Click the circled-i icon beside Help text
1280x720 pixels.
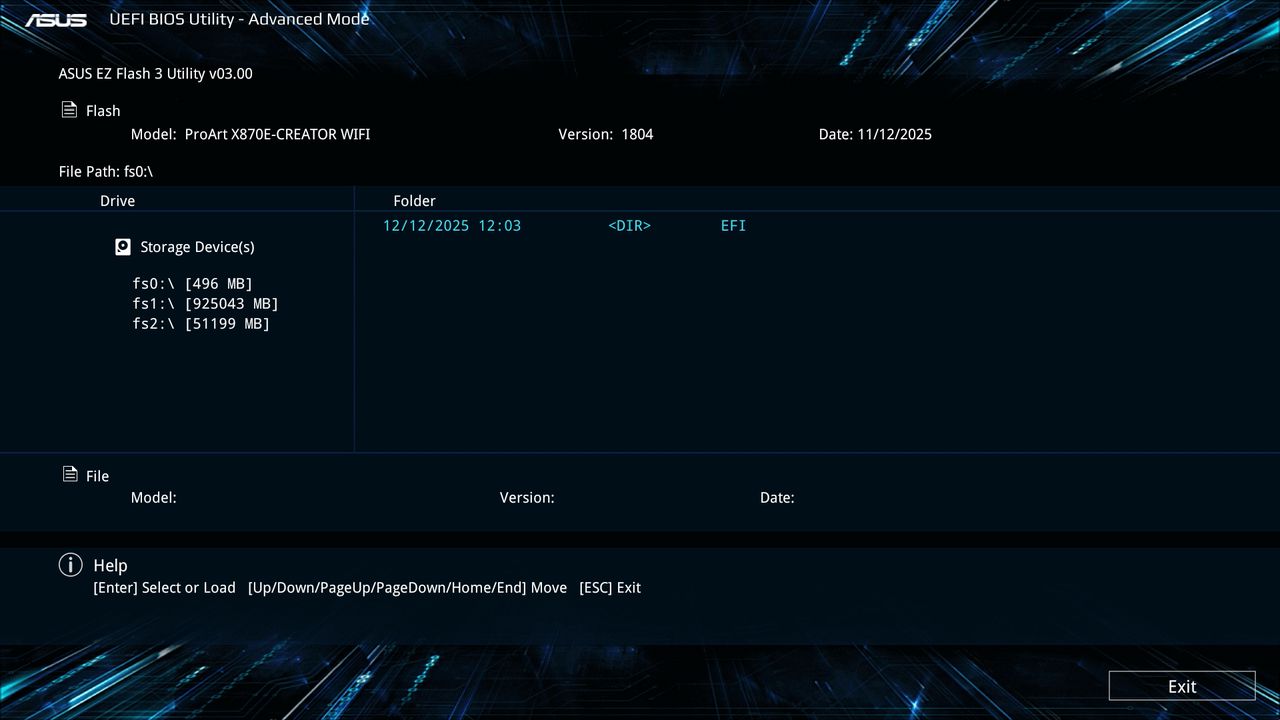pos(70,565)
